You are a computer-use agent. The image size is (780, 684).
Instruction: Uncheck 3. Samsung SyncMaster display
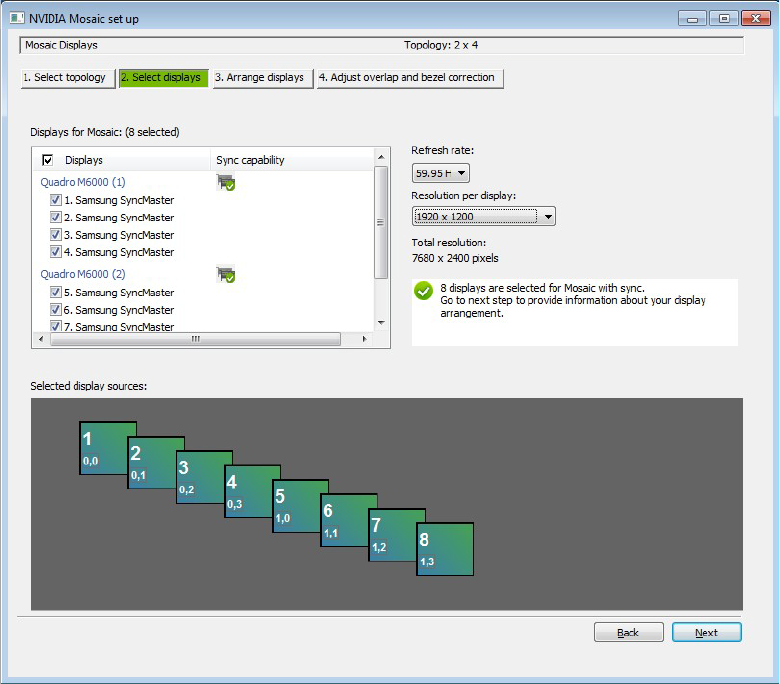coord(56,235)
